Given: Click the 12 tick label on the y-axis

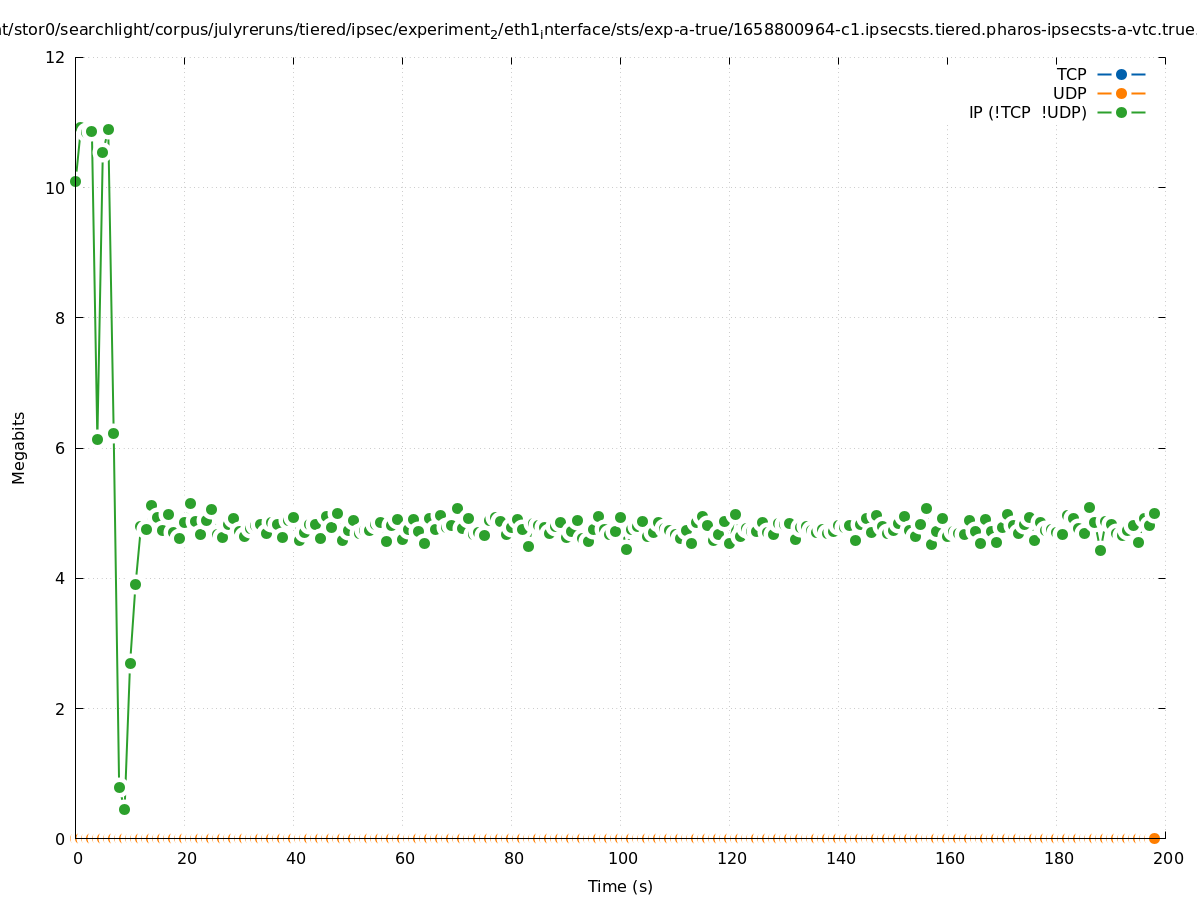Looking at the screenshot, I should [x=55, y=57].
